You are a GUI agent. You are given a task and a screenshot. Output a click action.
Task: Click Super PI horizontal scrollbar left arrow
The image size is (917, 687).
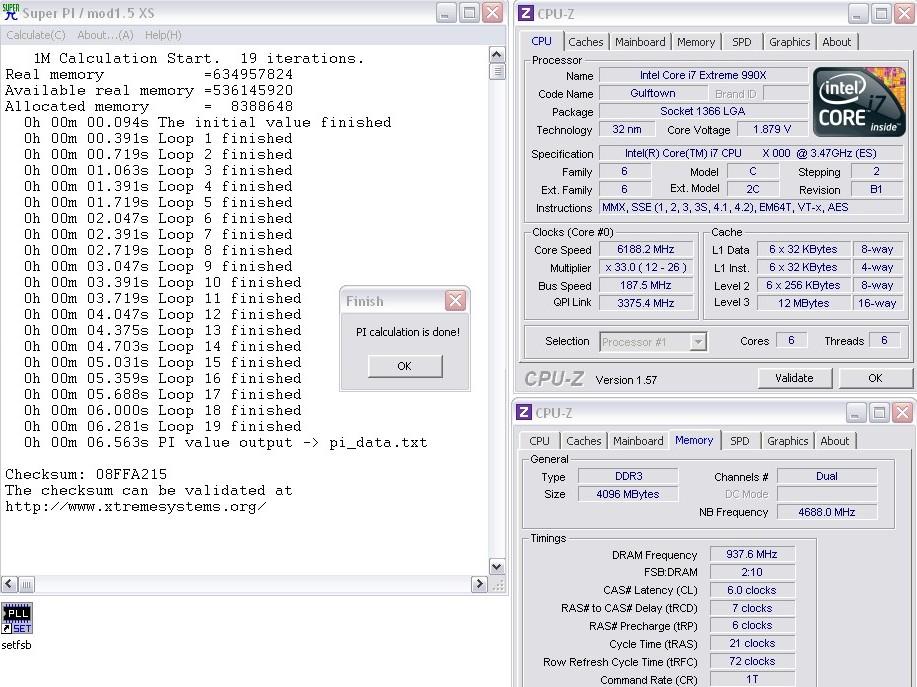click(x=9, y=584)
